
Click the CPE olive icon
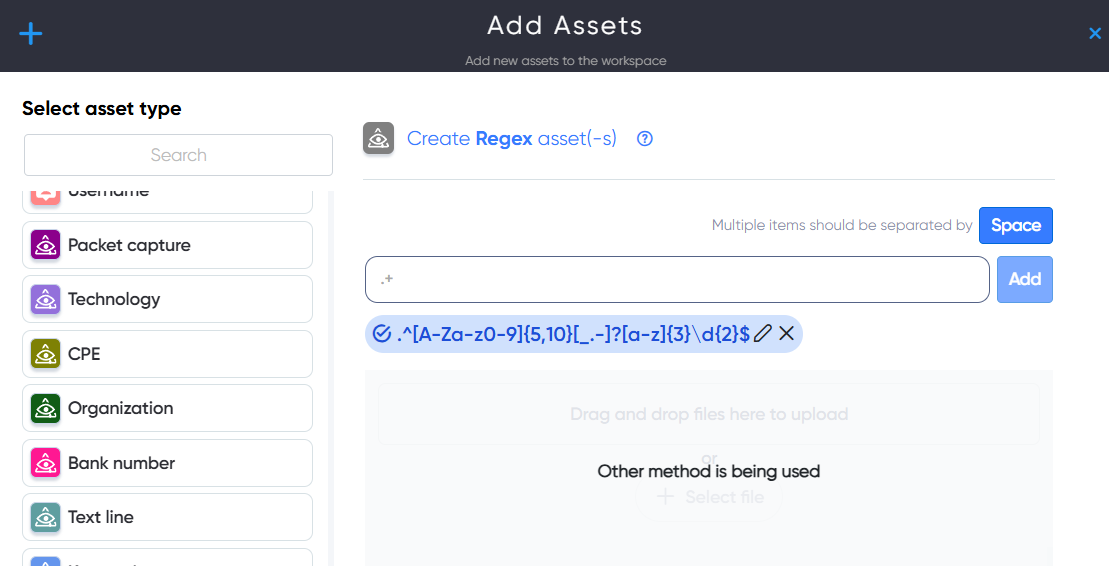click(45, 354)
